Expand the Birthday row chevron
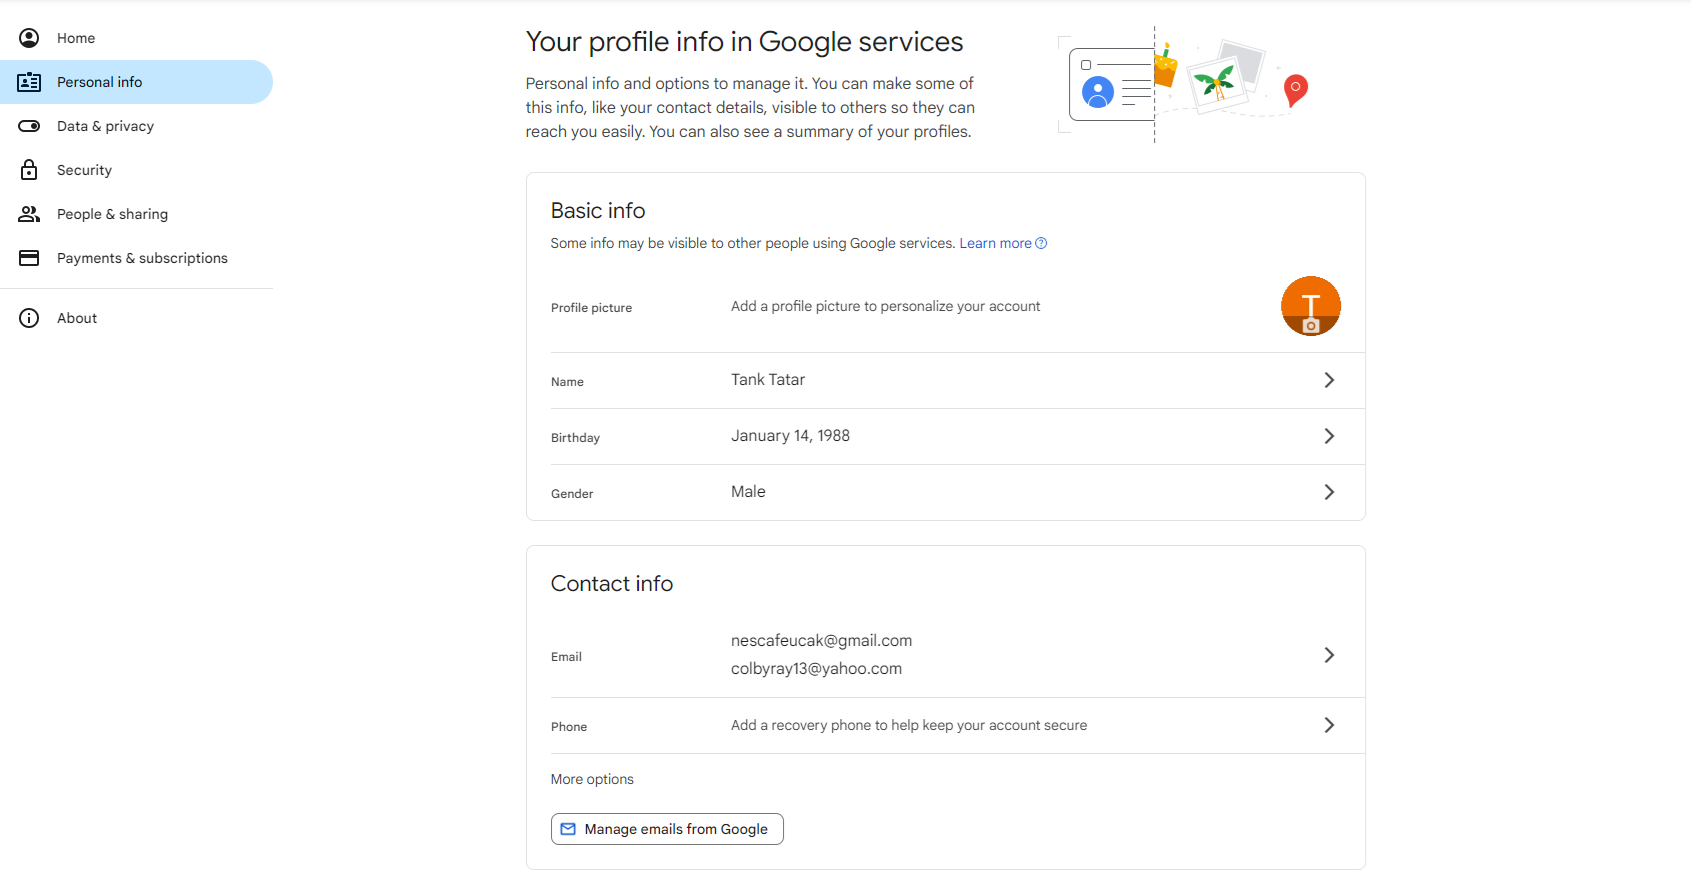This screenshot has width=1691, height=872. (x=1329, y=436)
